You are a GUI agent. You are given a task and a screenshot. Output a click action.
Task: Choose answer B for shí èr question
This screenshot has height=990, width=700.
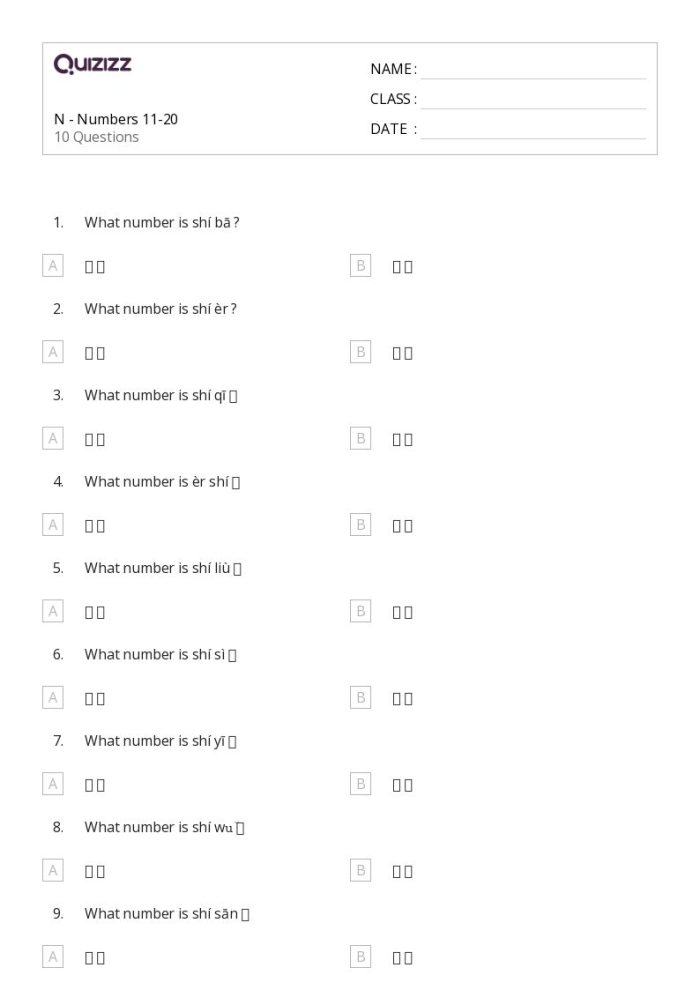click(361, 352)
